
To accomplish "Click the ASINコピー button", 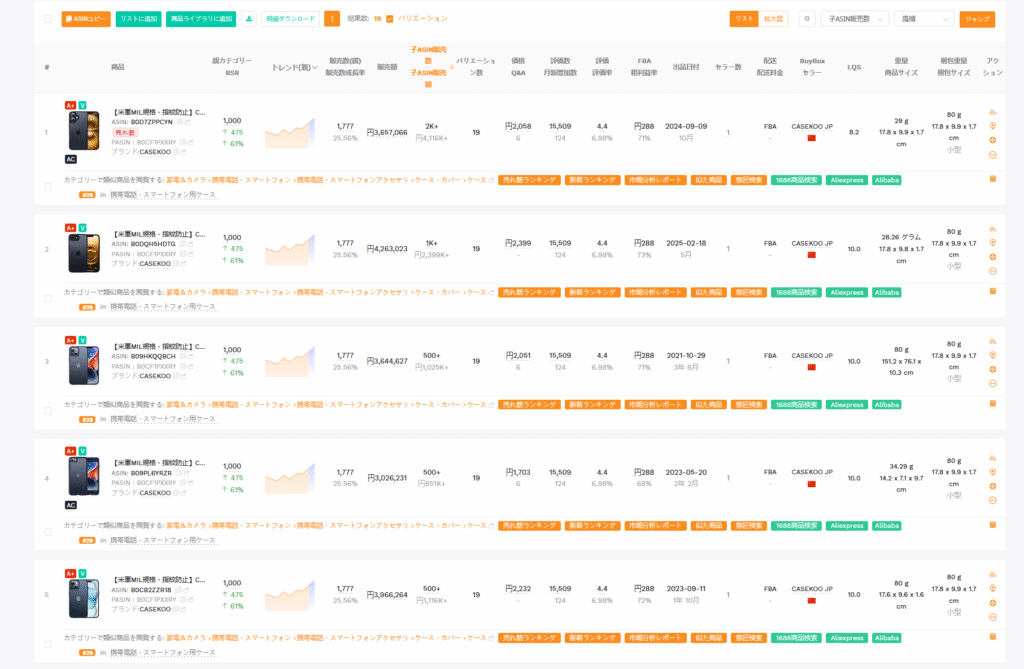I will pos(86,19).
